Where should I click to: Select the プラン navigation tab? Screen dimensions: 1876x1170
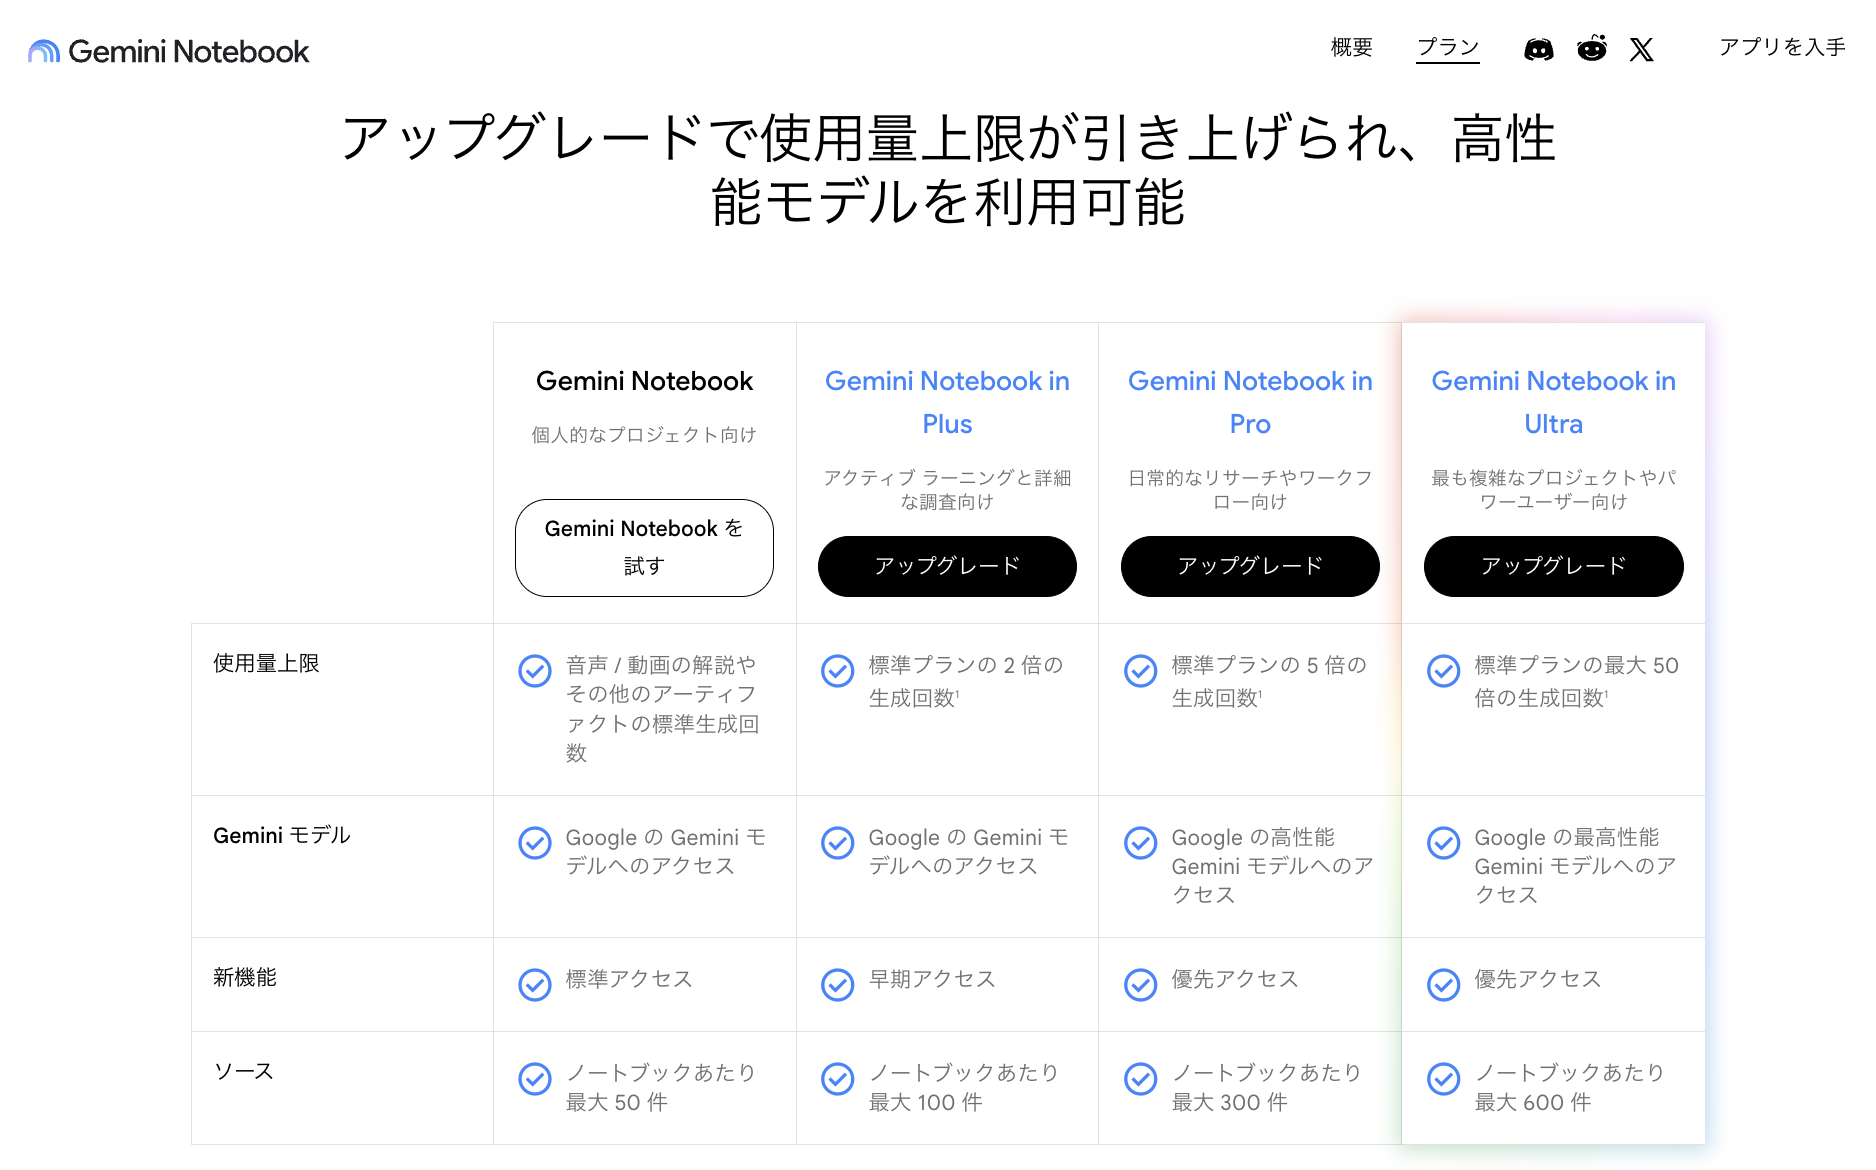point(1448,47)
